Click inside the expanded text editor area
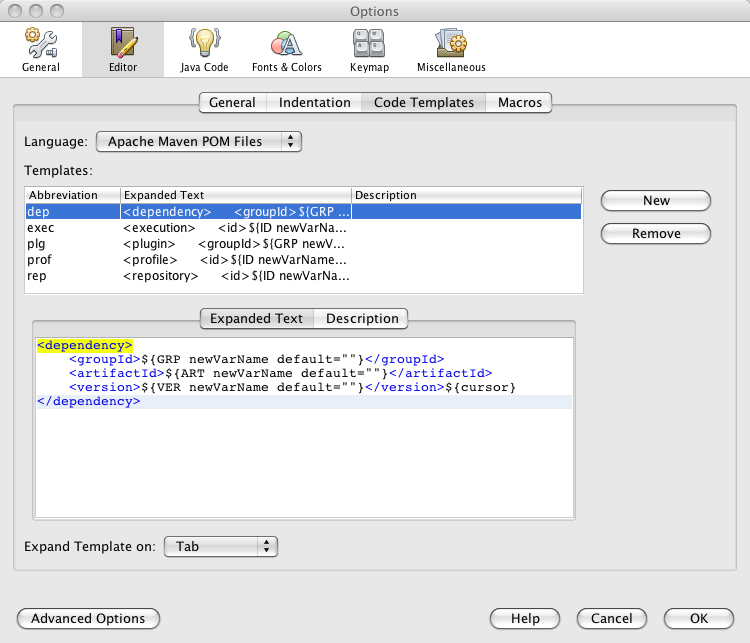Screen dimensions: 750x643 (x=304, y=460)
